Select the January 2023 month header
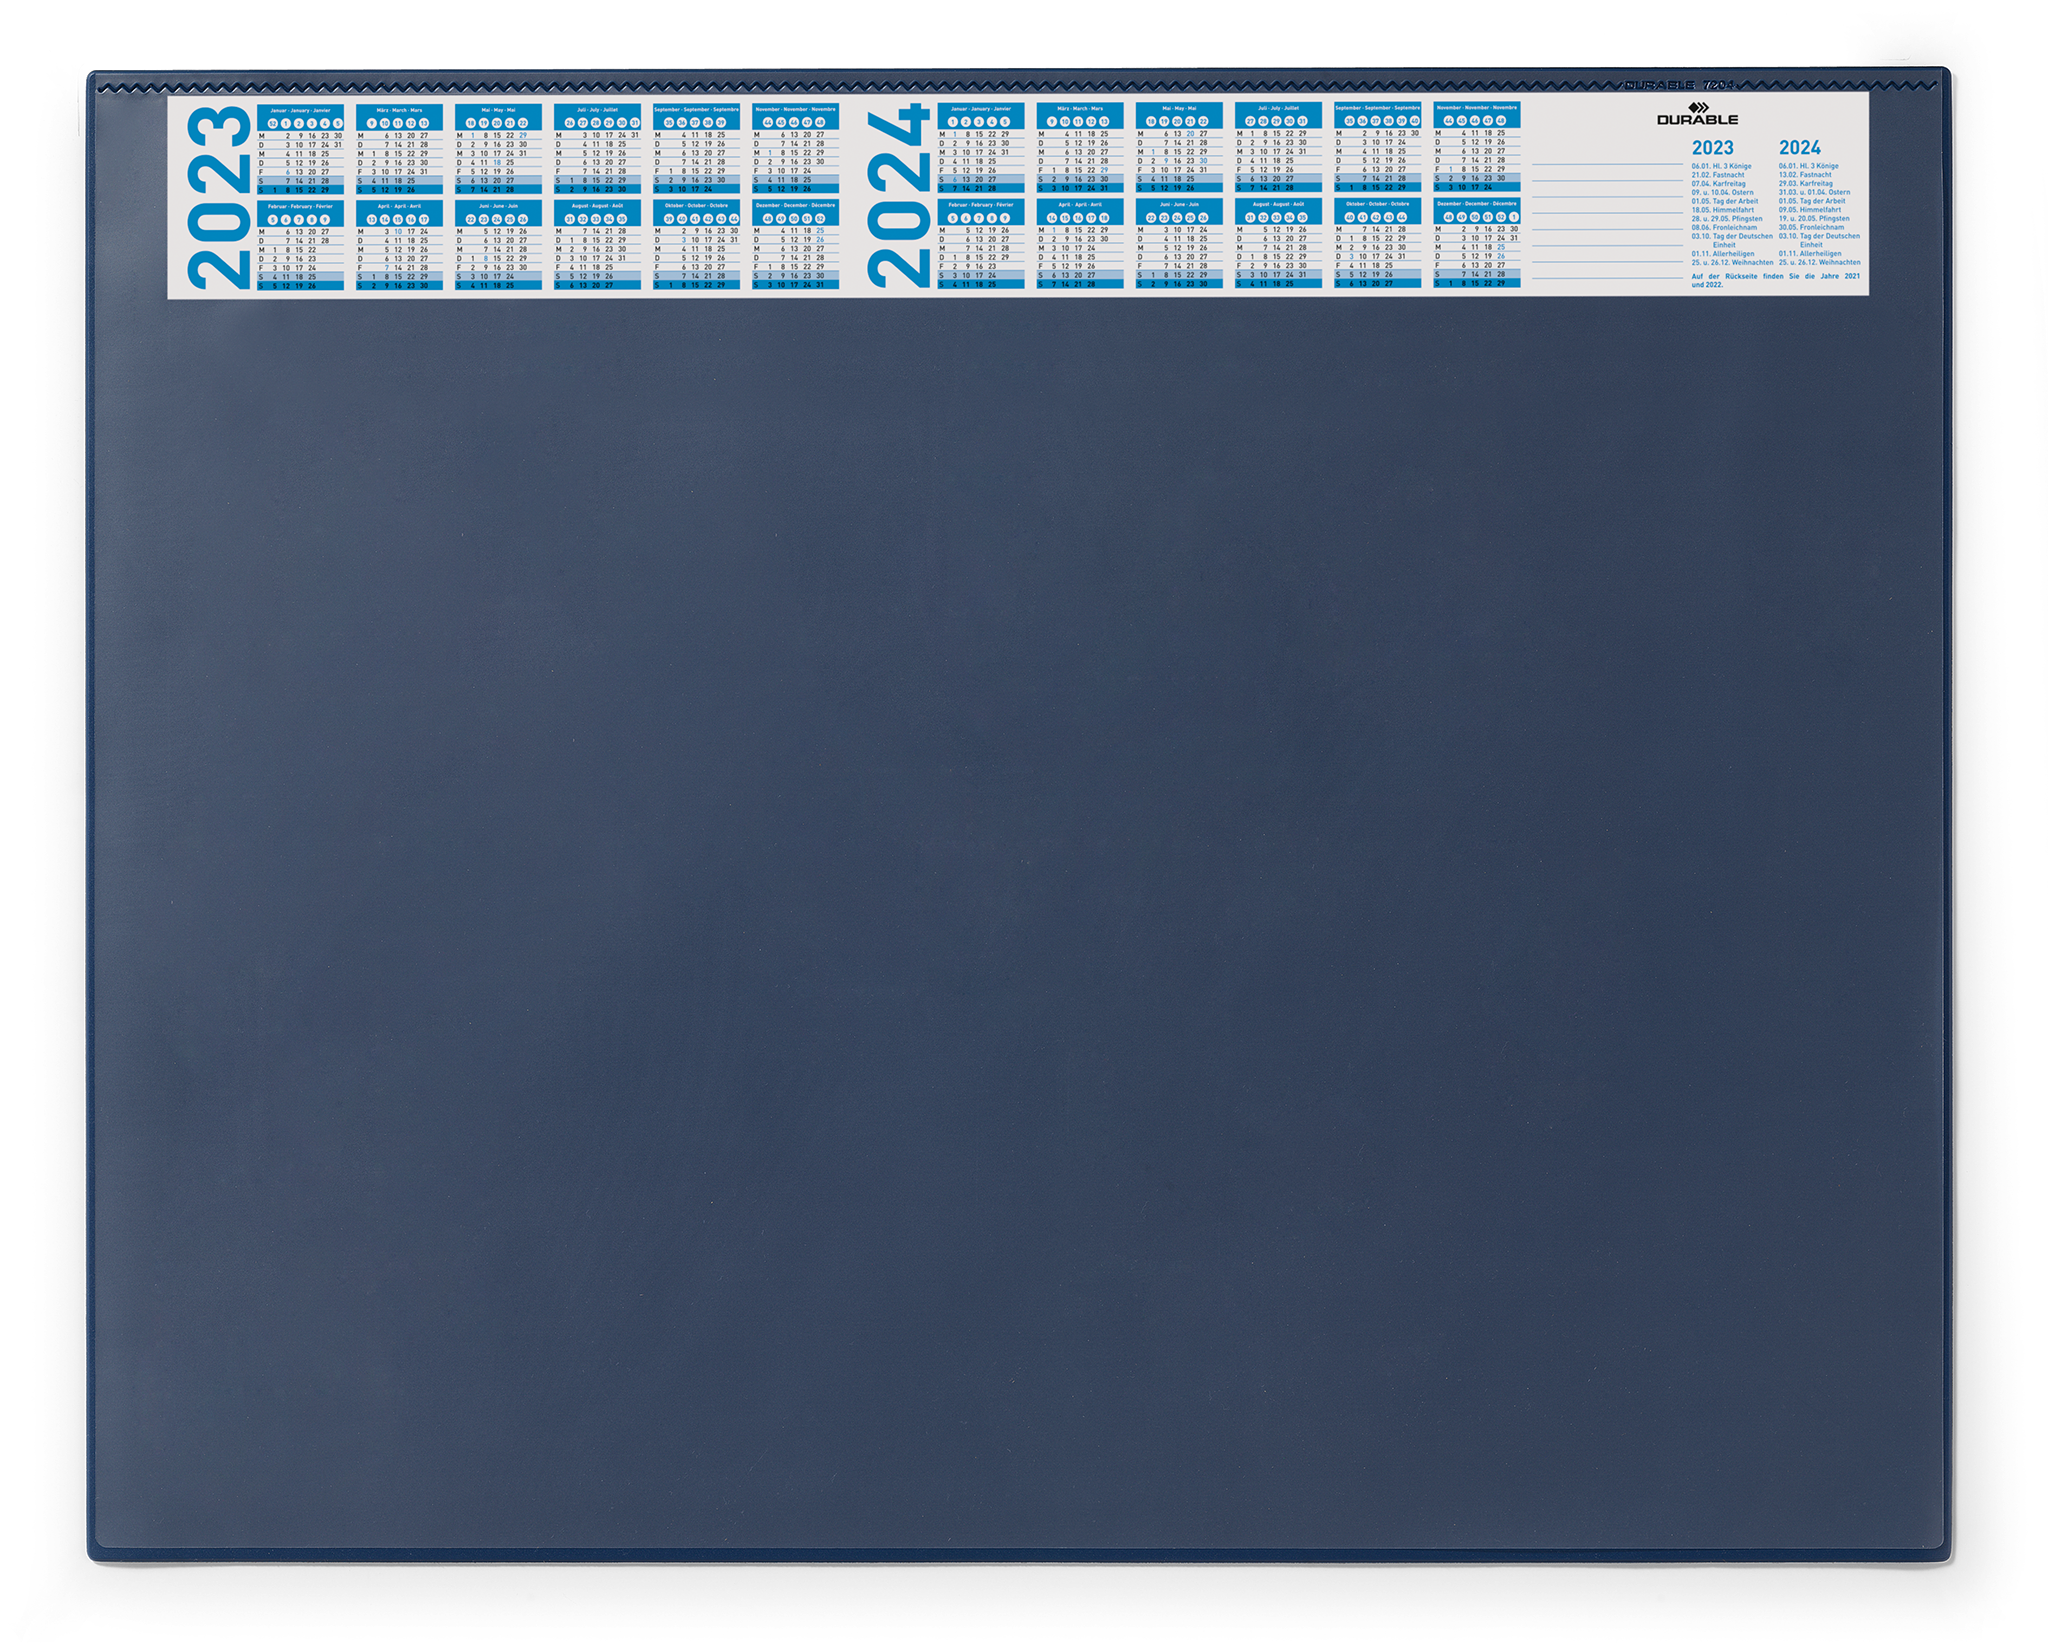The width and height of the screenshot is (2048, 1643). click(300, 109)
